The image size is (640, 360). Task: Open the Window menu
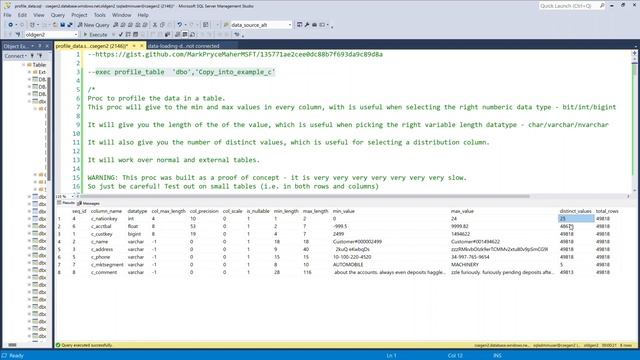tap(122, 15)
